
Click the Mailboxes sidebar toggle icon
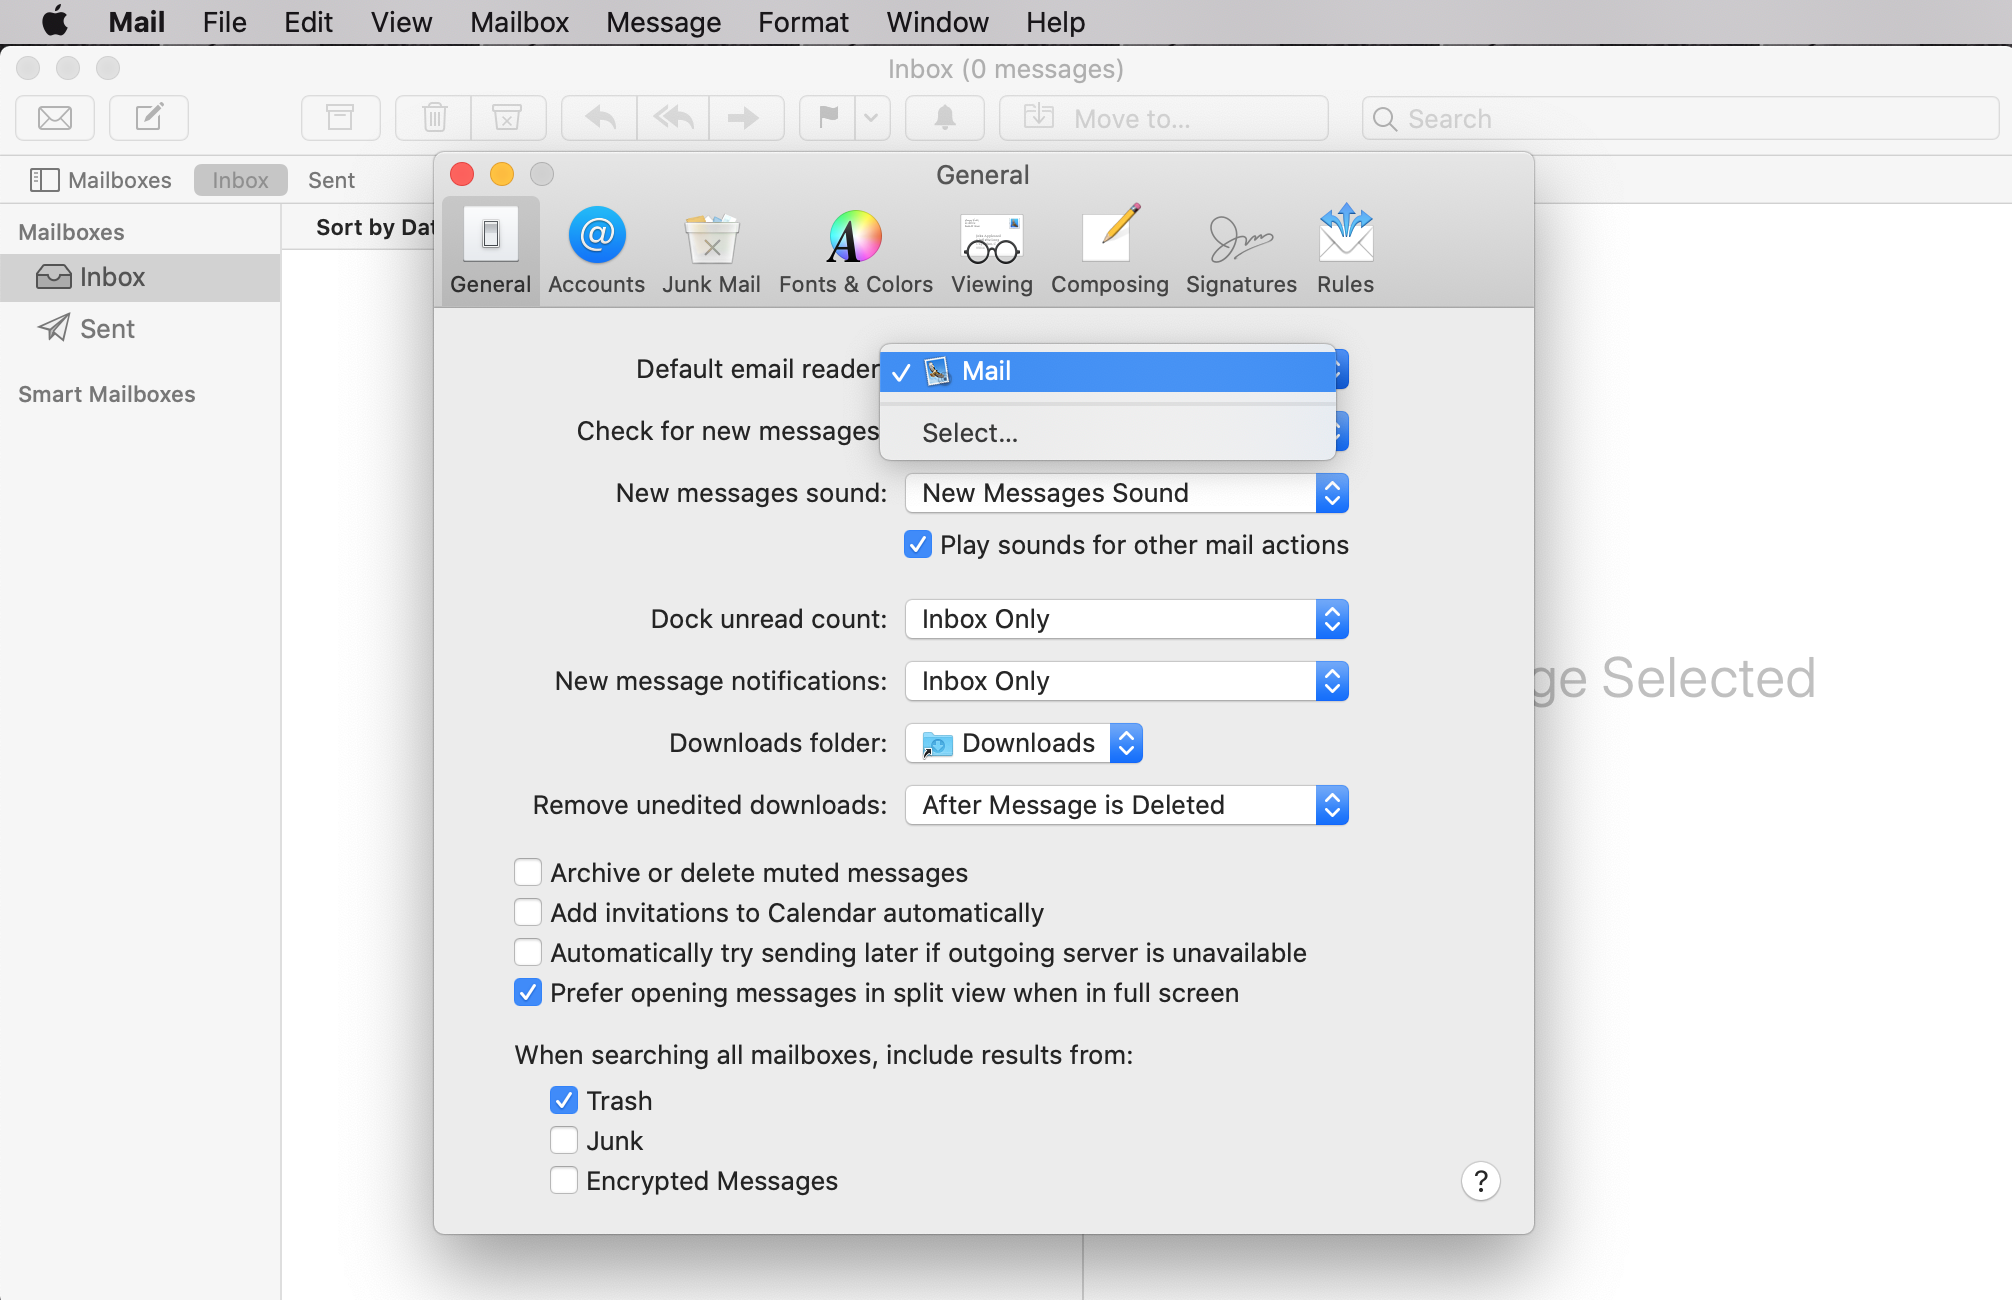coord(45,180)
